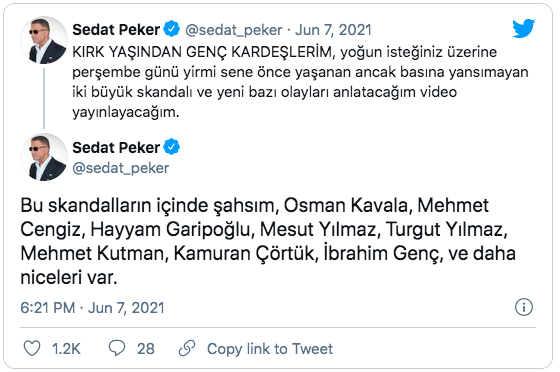Like the tweet with heart icon
Image resolution: width=560 pixels, height=372 pixels.
tap(32, 348)
